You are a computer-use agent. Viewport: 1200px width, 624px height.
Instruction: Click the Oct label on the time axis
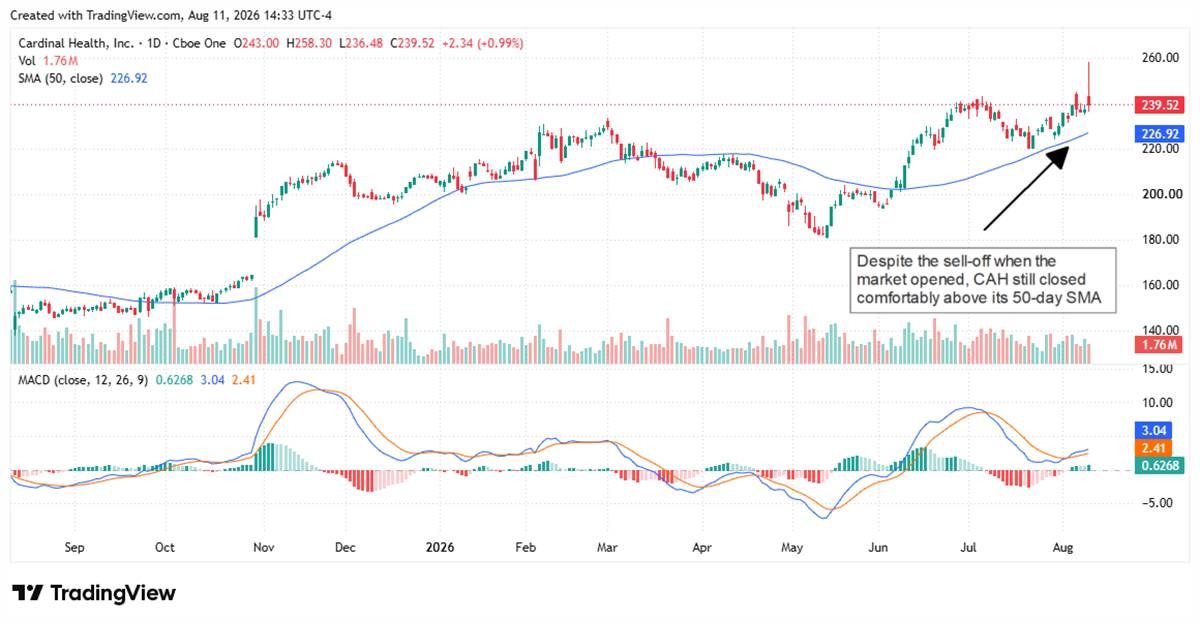point(165,548)
